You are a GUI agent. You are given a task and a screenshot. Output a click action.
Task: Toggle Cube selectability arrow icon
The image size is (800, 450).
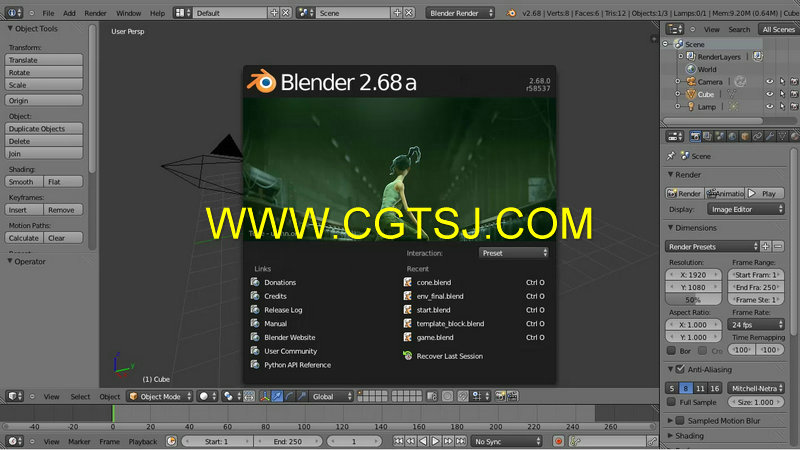(782, 94)
